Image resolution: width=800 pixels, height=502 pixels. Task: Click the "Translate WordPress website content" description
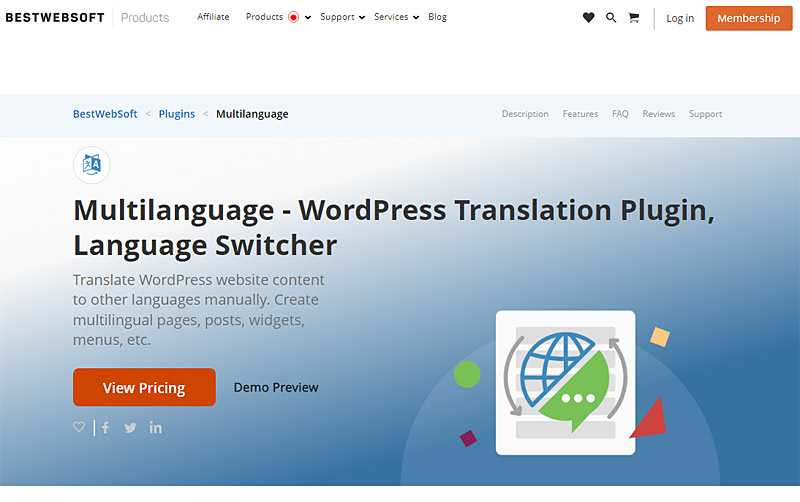pos(198,310)
